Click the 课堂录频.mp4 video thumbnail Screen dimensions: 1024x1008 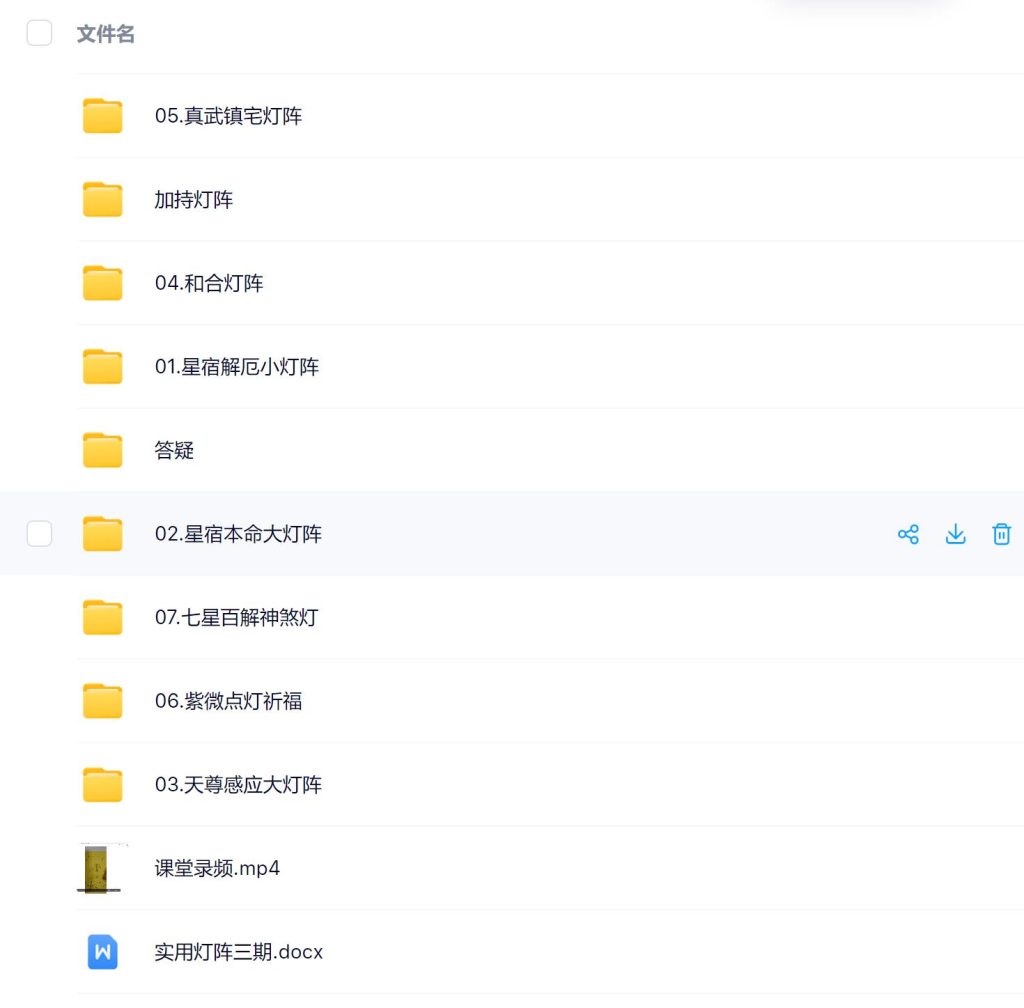(101, 869)
